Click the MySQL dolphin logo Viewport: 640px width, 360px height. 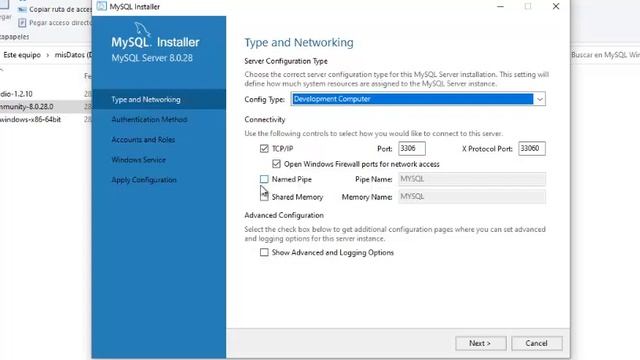142,29
